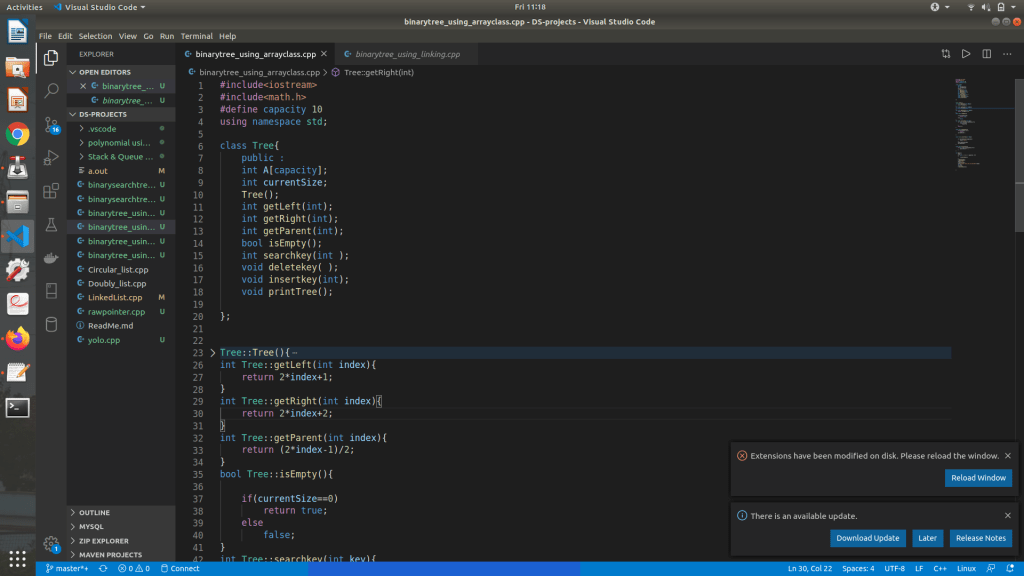This screenshot has height=576, width=1024.
Task: Switch to binarytree_using_linking.cpp tab
Action: point(407,54)
